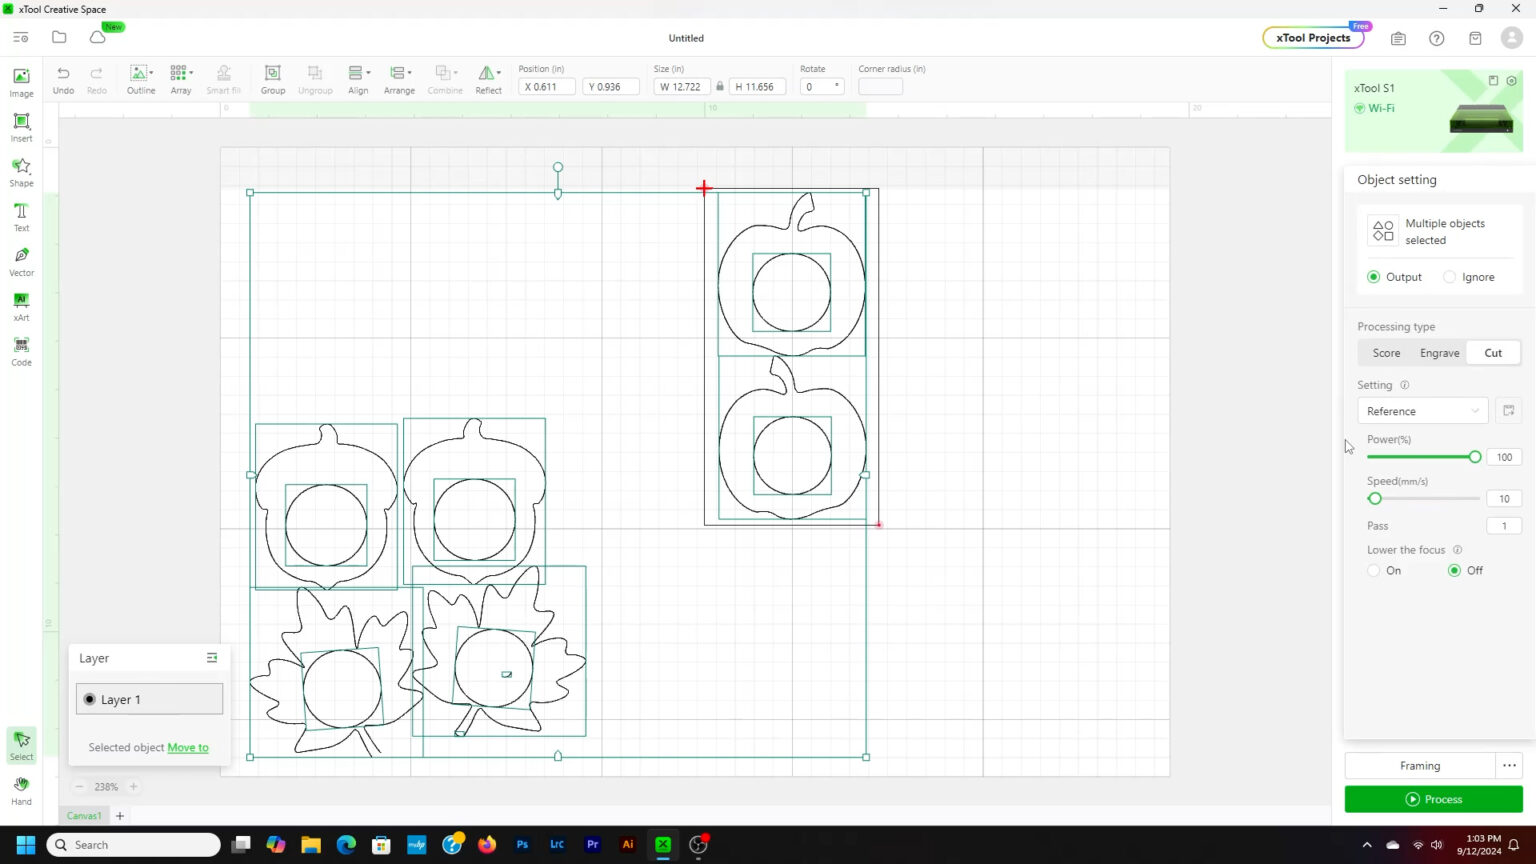Open the Reference setting dropdown

click(x=1422, y=411)
